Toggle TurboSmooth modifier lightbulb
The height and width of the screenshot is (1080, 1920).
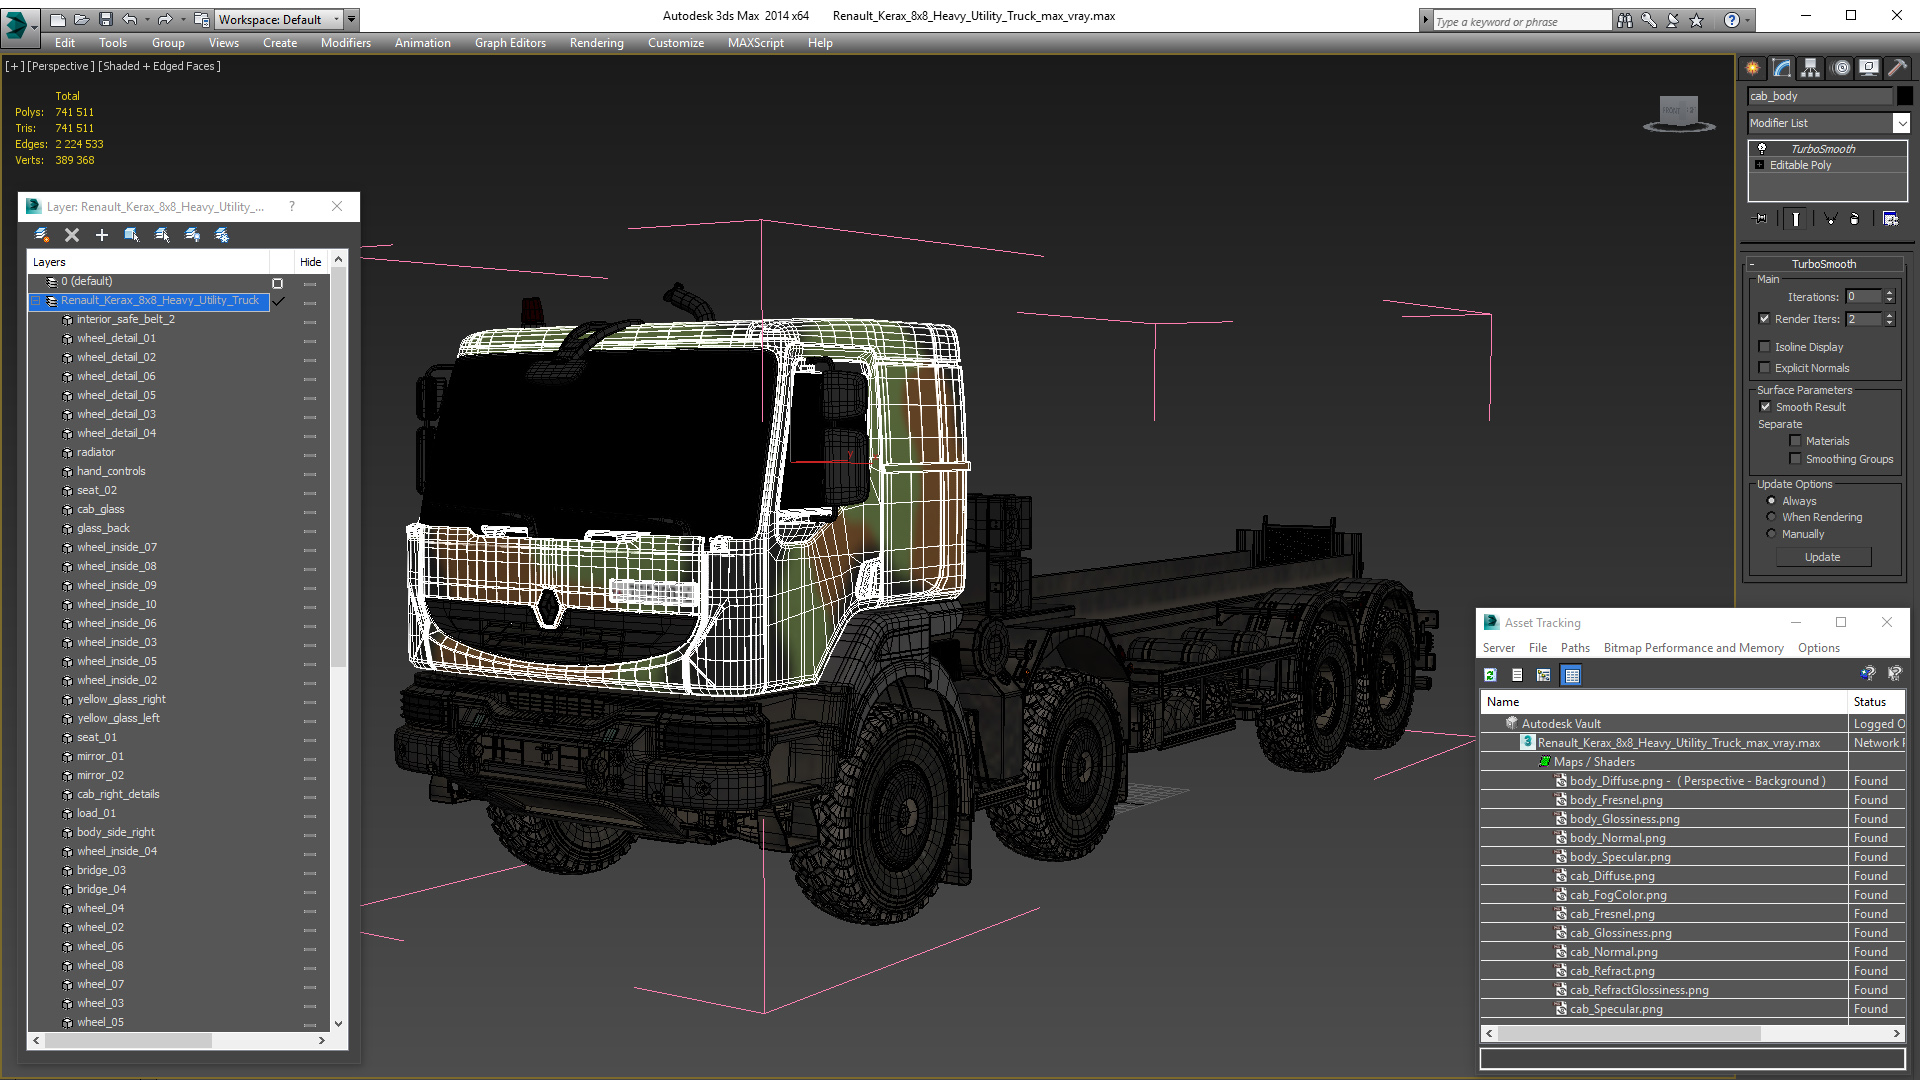(1762, 148)
